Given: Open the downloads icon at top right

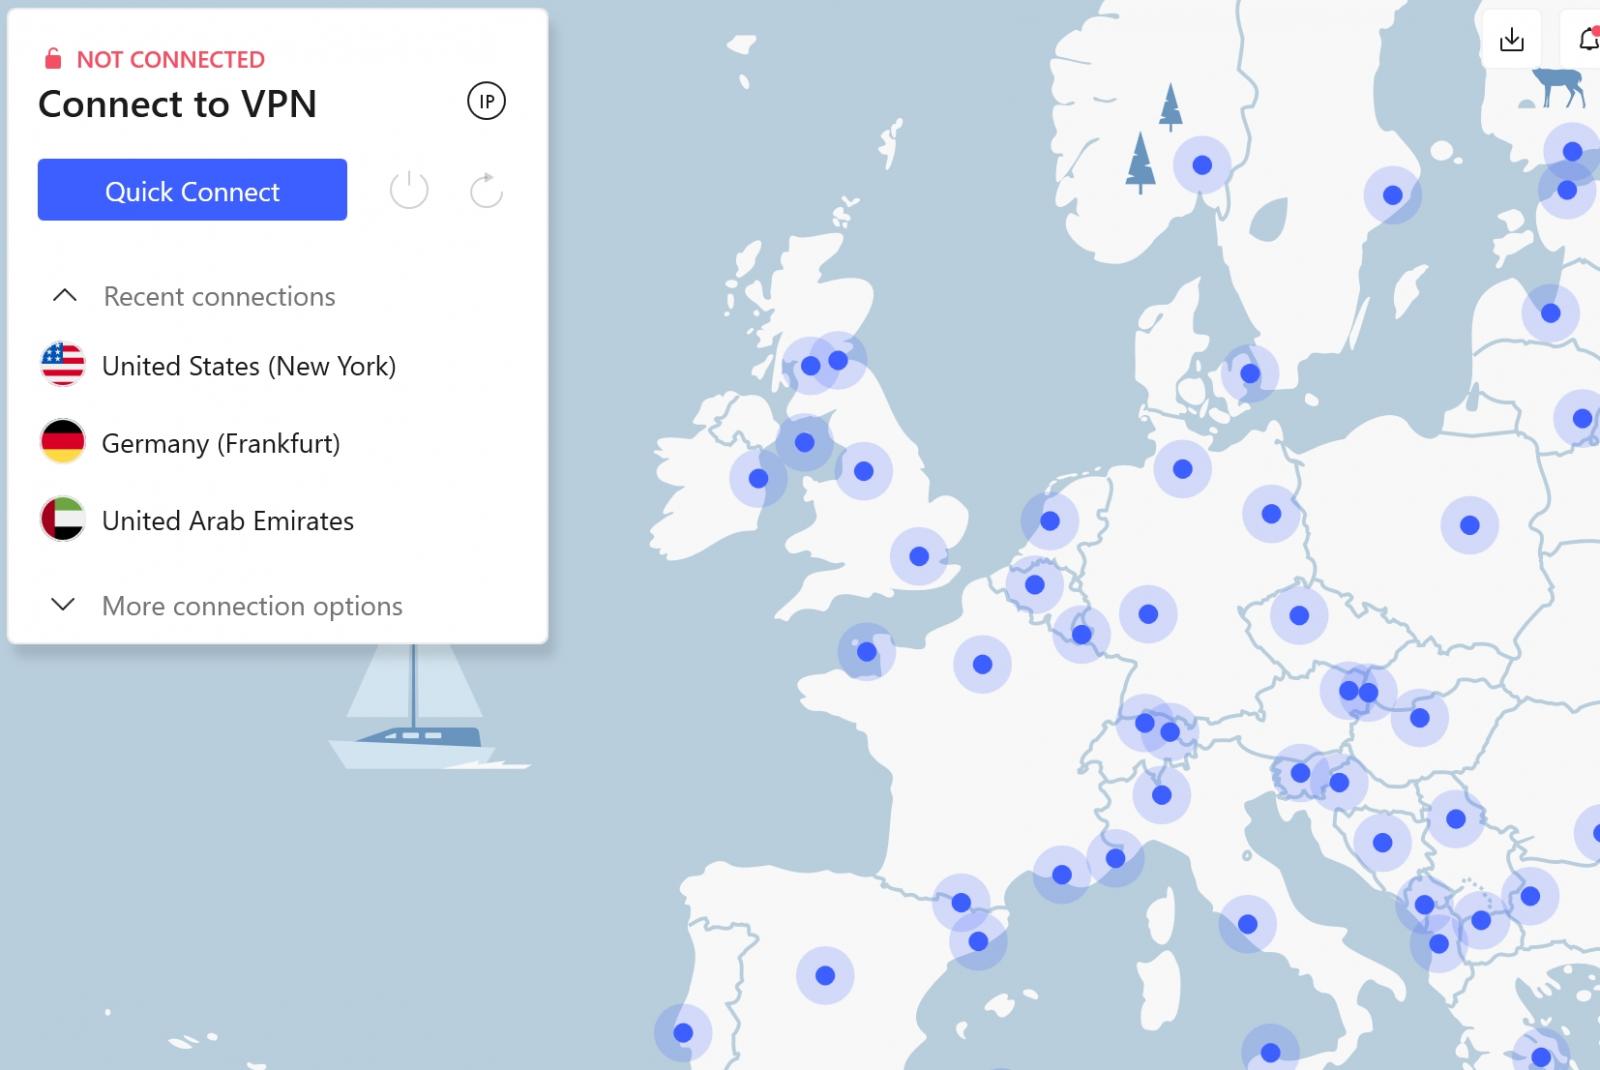Looking at the screenshot, I should point(1511,38).
